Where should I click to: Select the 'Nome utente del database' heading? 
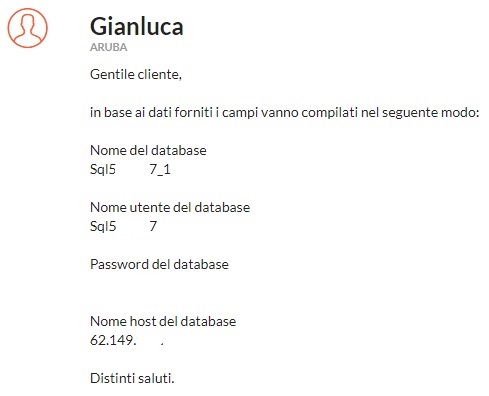pos(170,207)
